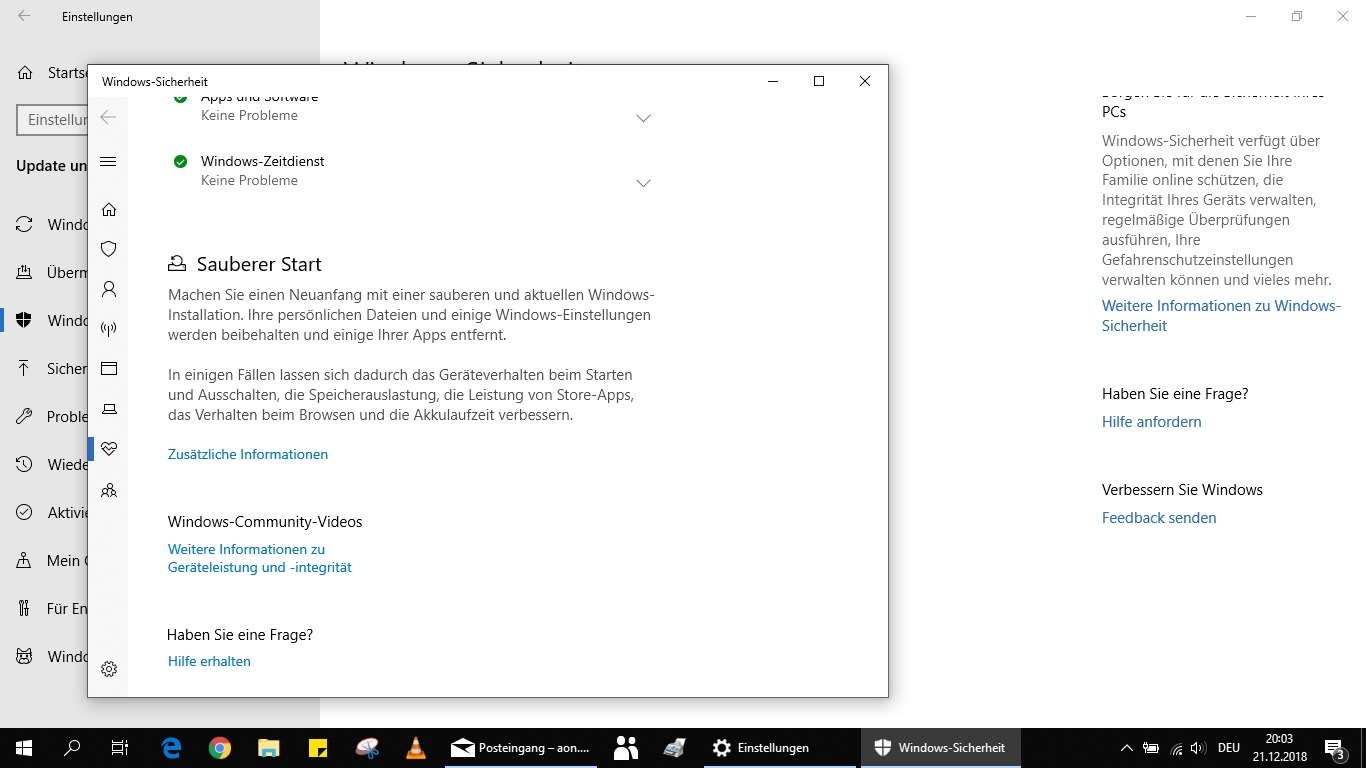Select Device performance and health heart icon
The width and height of the screenshot is (1366, 768).
click(109, 449)
